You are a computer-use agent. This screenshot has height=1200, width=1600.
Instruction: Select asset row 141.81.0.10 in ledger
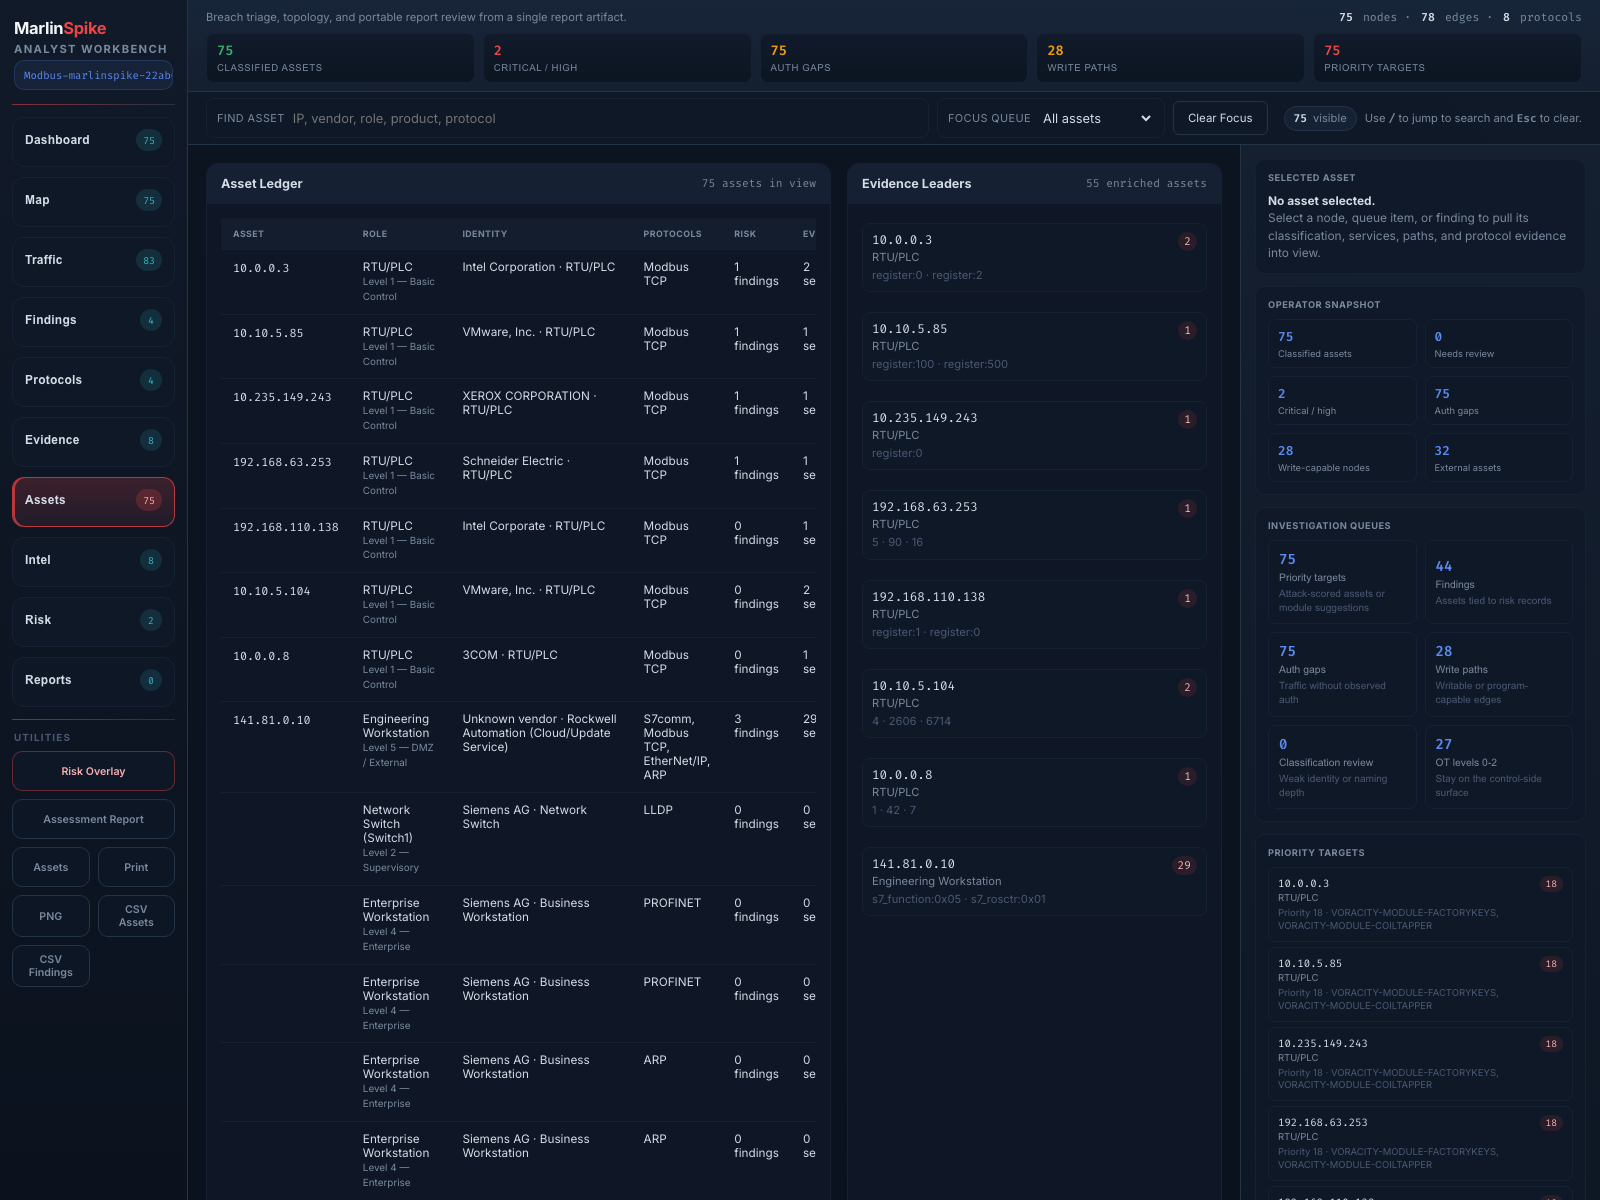click(x=518, y=747)
